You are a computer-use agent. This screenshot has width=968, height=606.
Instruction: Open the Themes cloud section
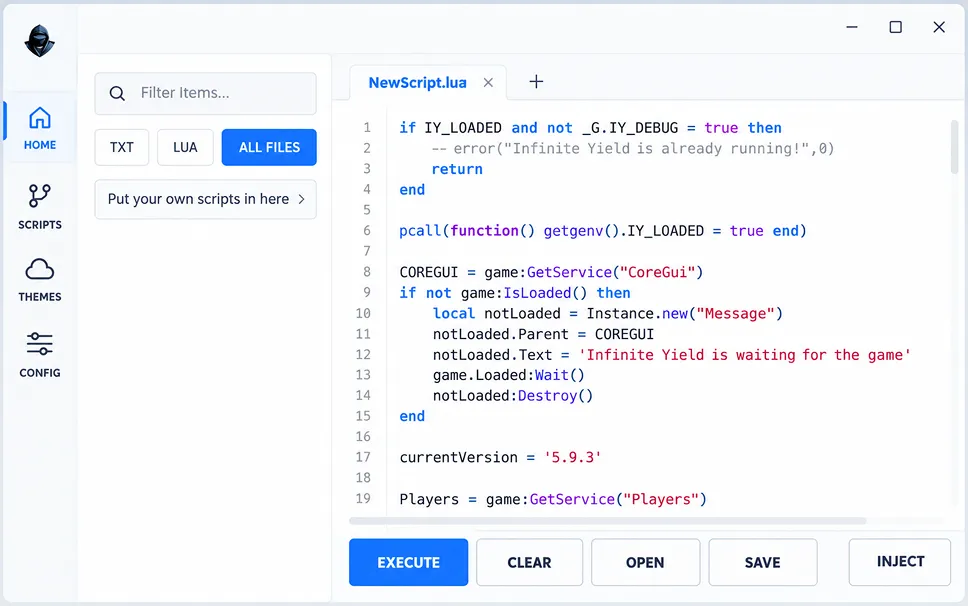coord(40,280)
